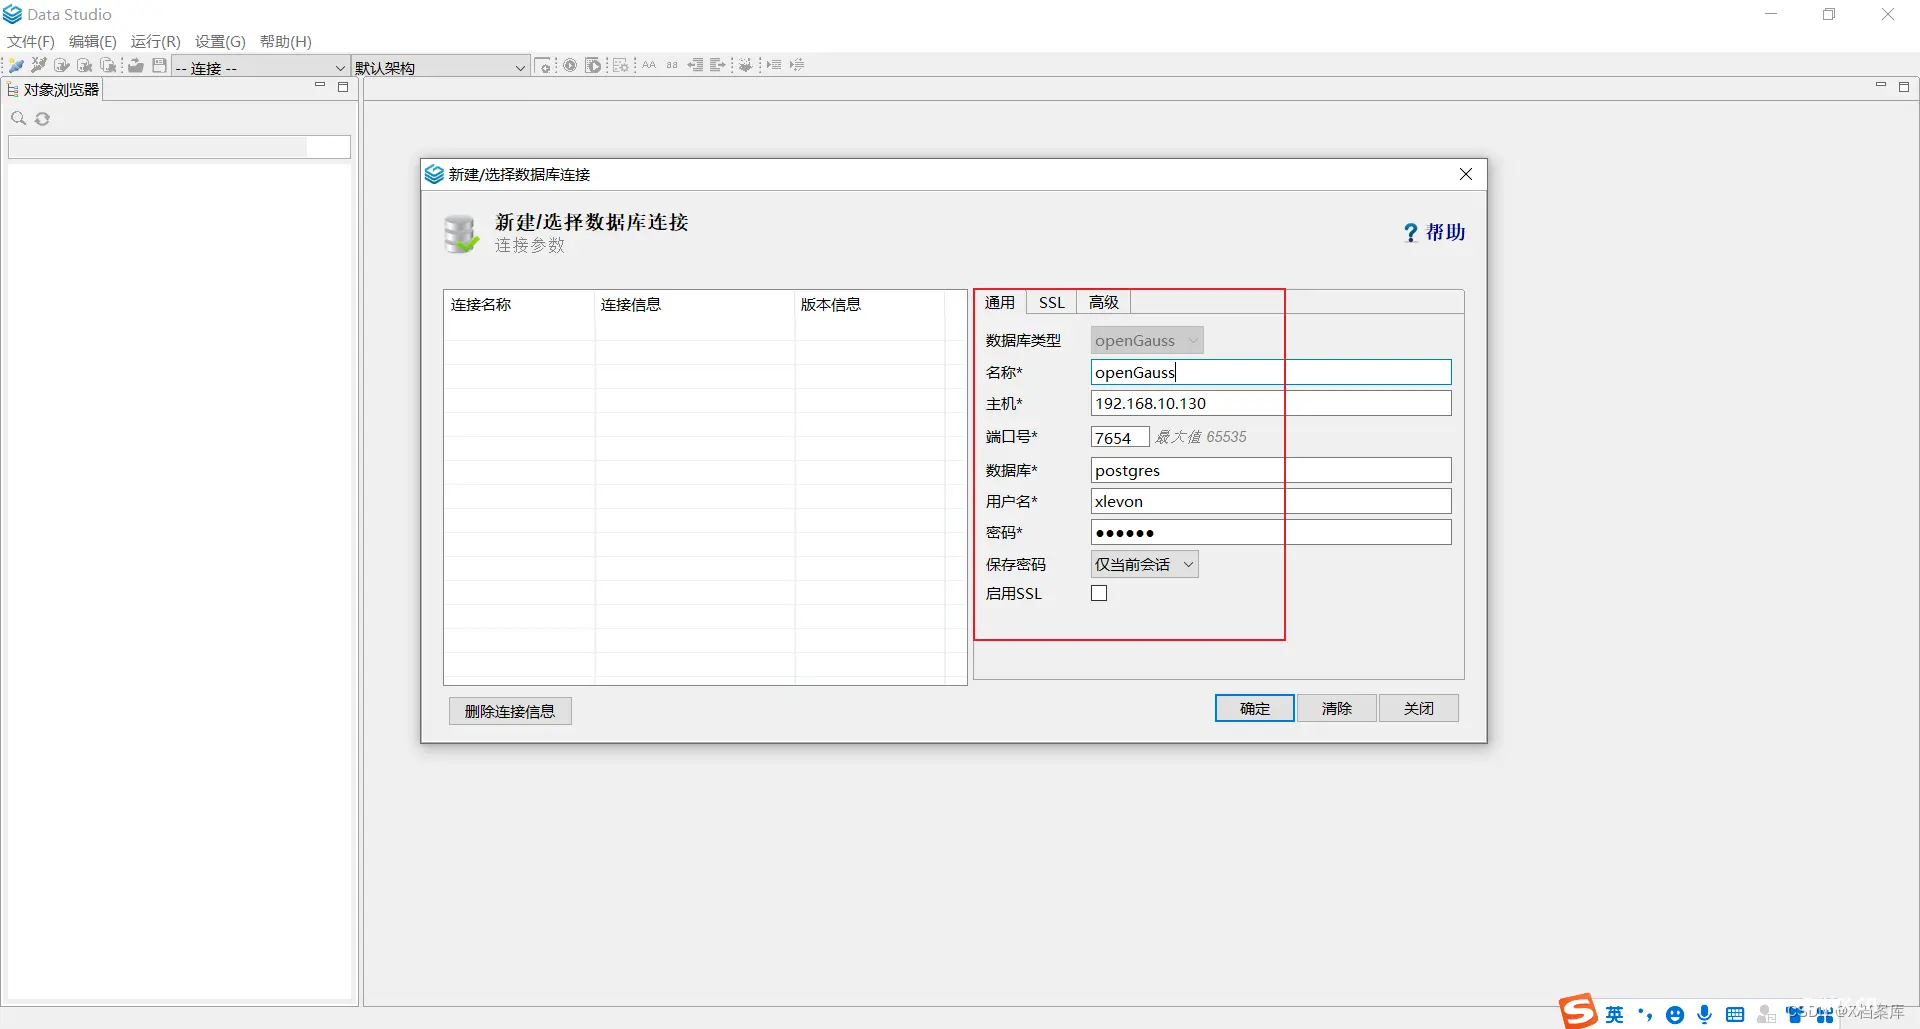This screenshot has width=1920, height=1029.
Task: Click the 清除 button
Action: (x=1337, y=708)
